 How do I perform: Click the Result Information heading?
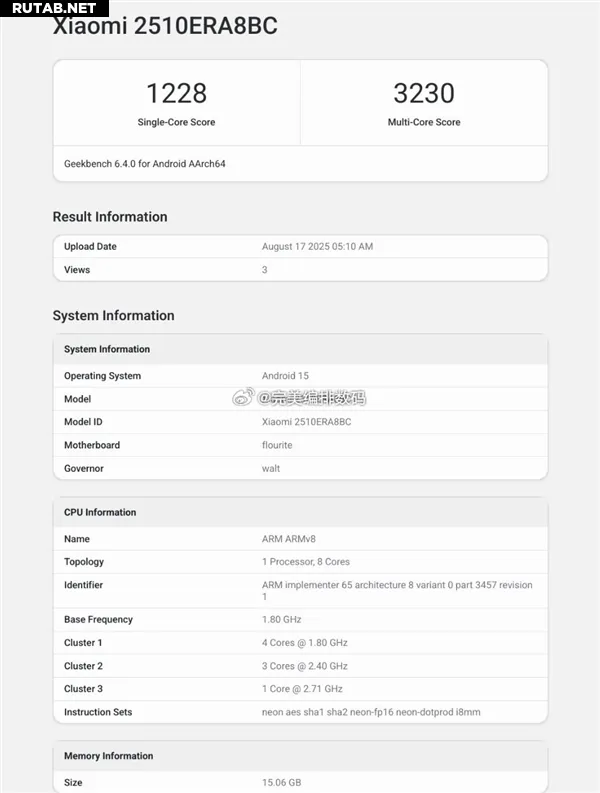[x=110, y=216]
